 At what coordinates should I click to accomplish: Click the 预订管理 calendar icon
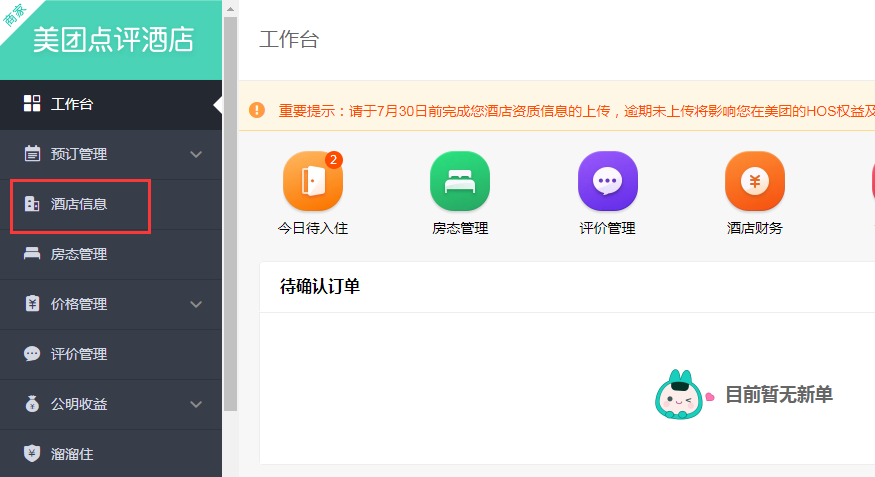(32, 153)
